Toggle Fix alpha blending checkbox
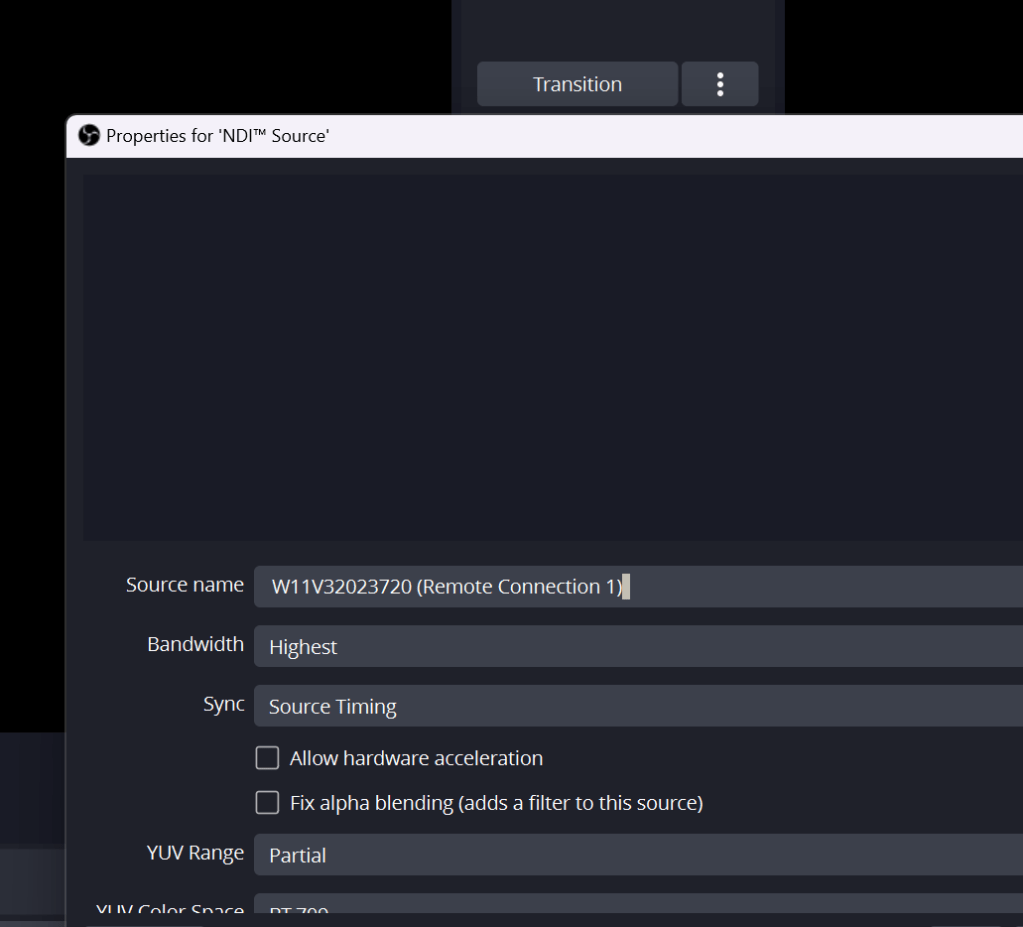The image size is (1023, 927). click(x=267, y=802)
